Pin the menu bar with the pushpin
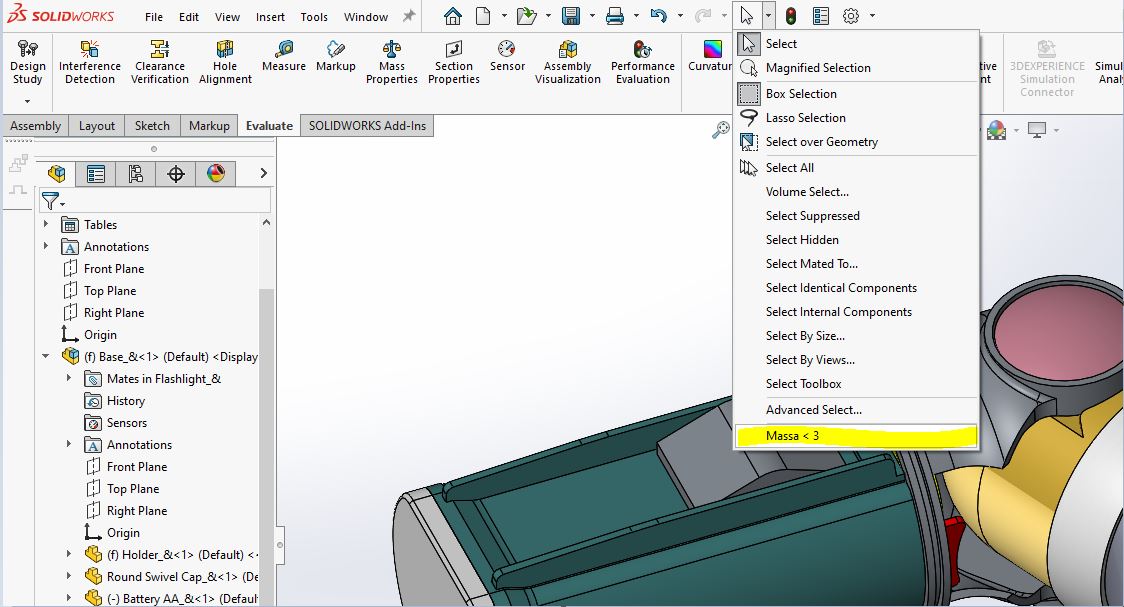The width and height of the screenshot is (1124, 607). coord(408,17)
